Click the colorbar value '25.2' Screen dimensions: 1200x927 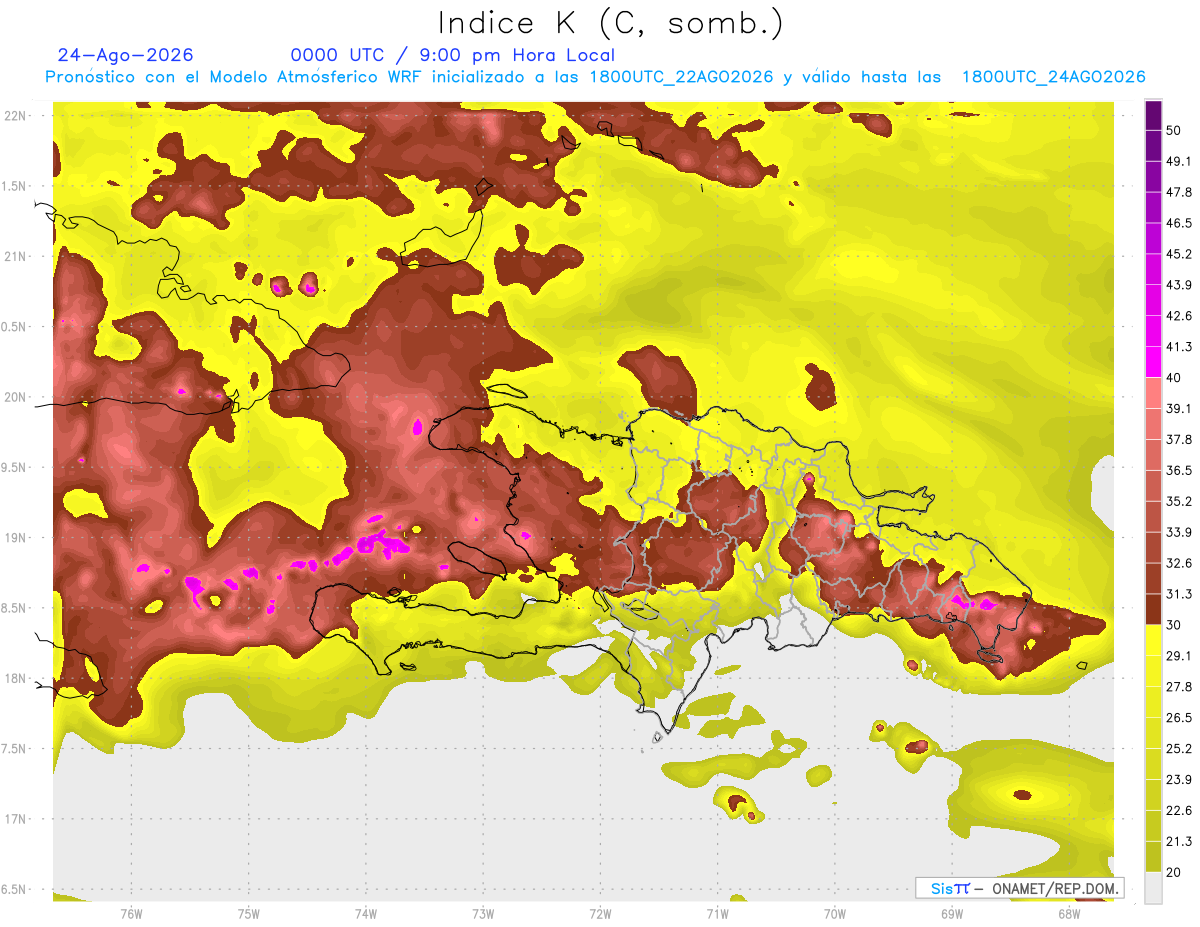click(1181, 749)
